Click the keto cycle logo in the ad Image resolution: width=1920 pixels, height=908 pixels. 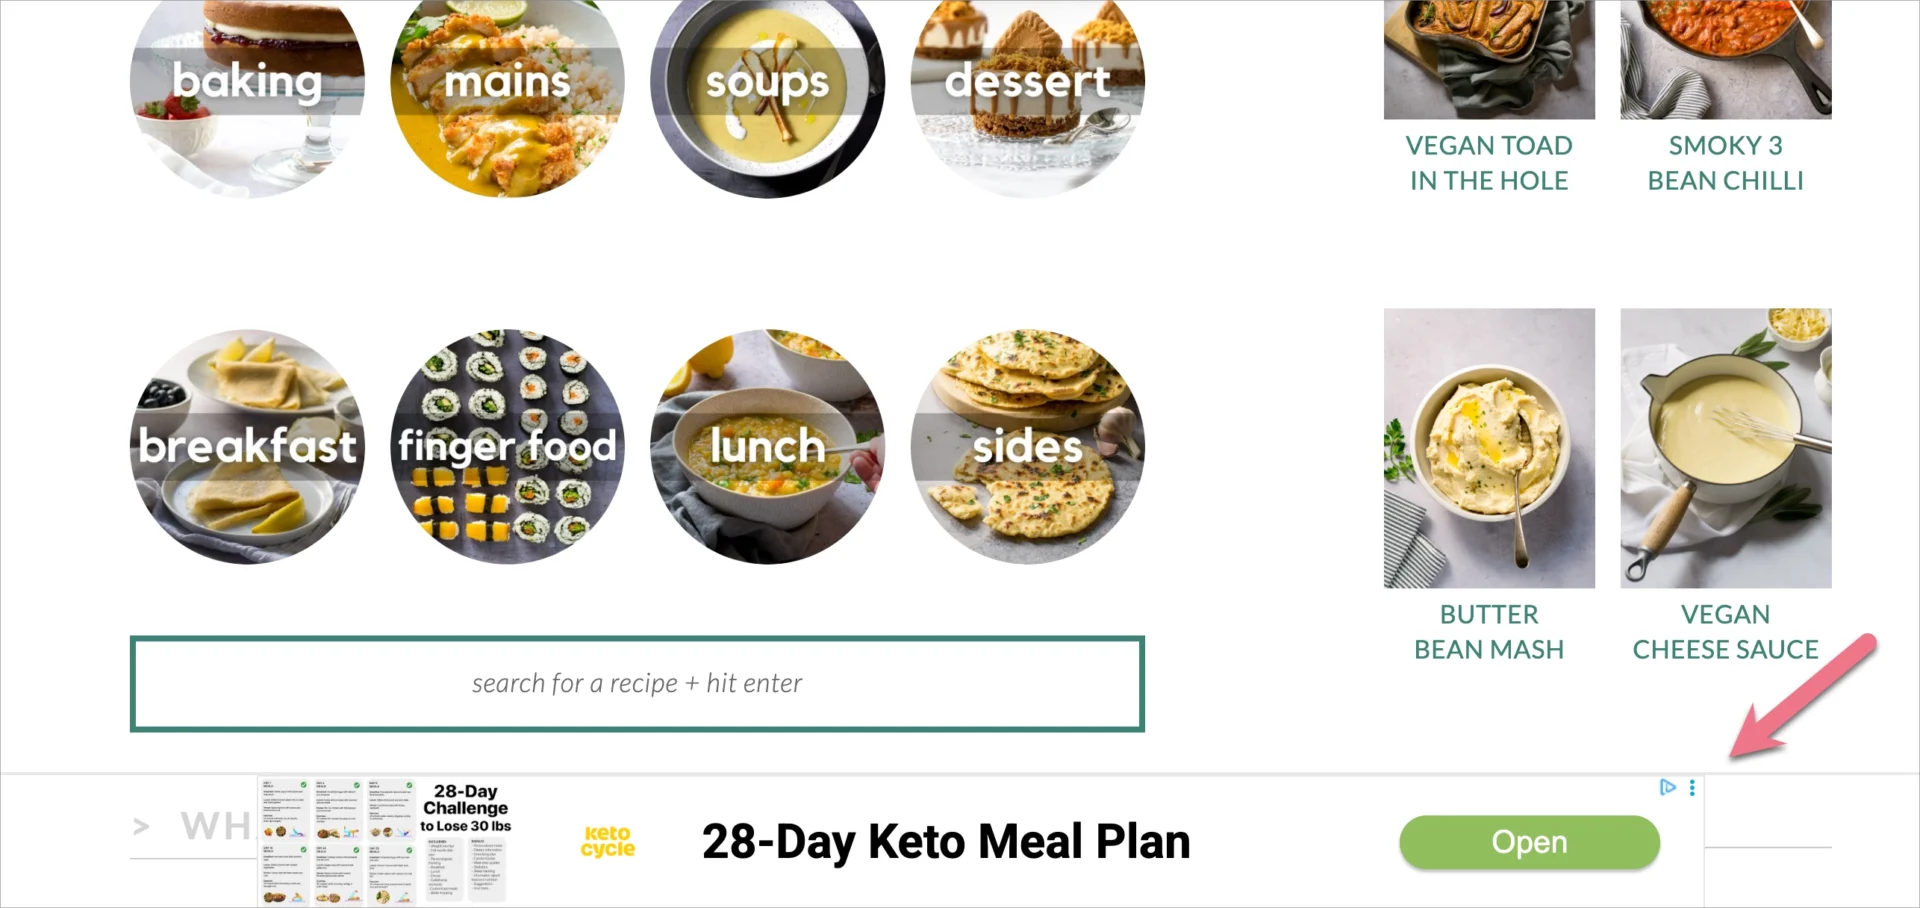[x=607, y=841]
